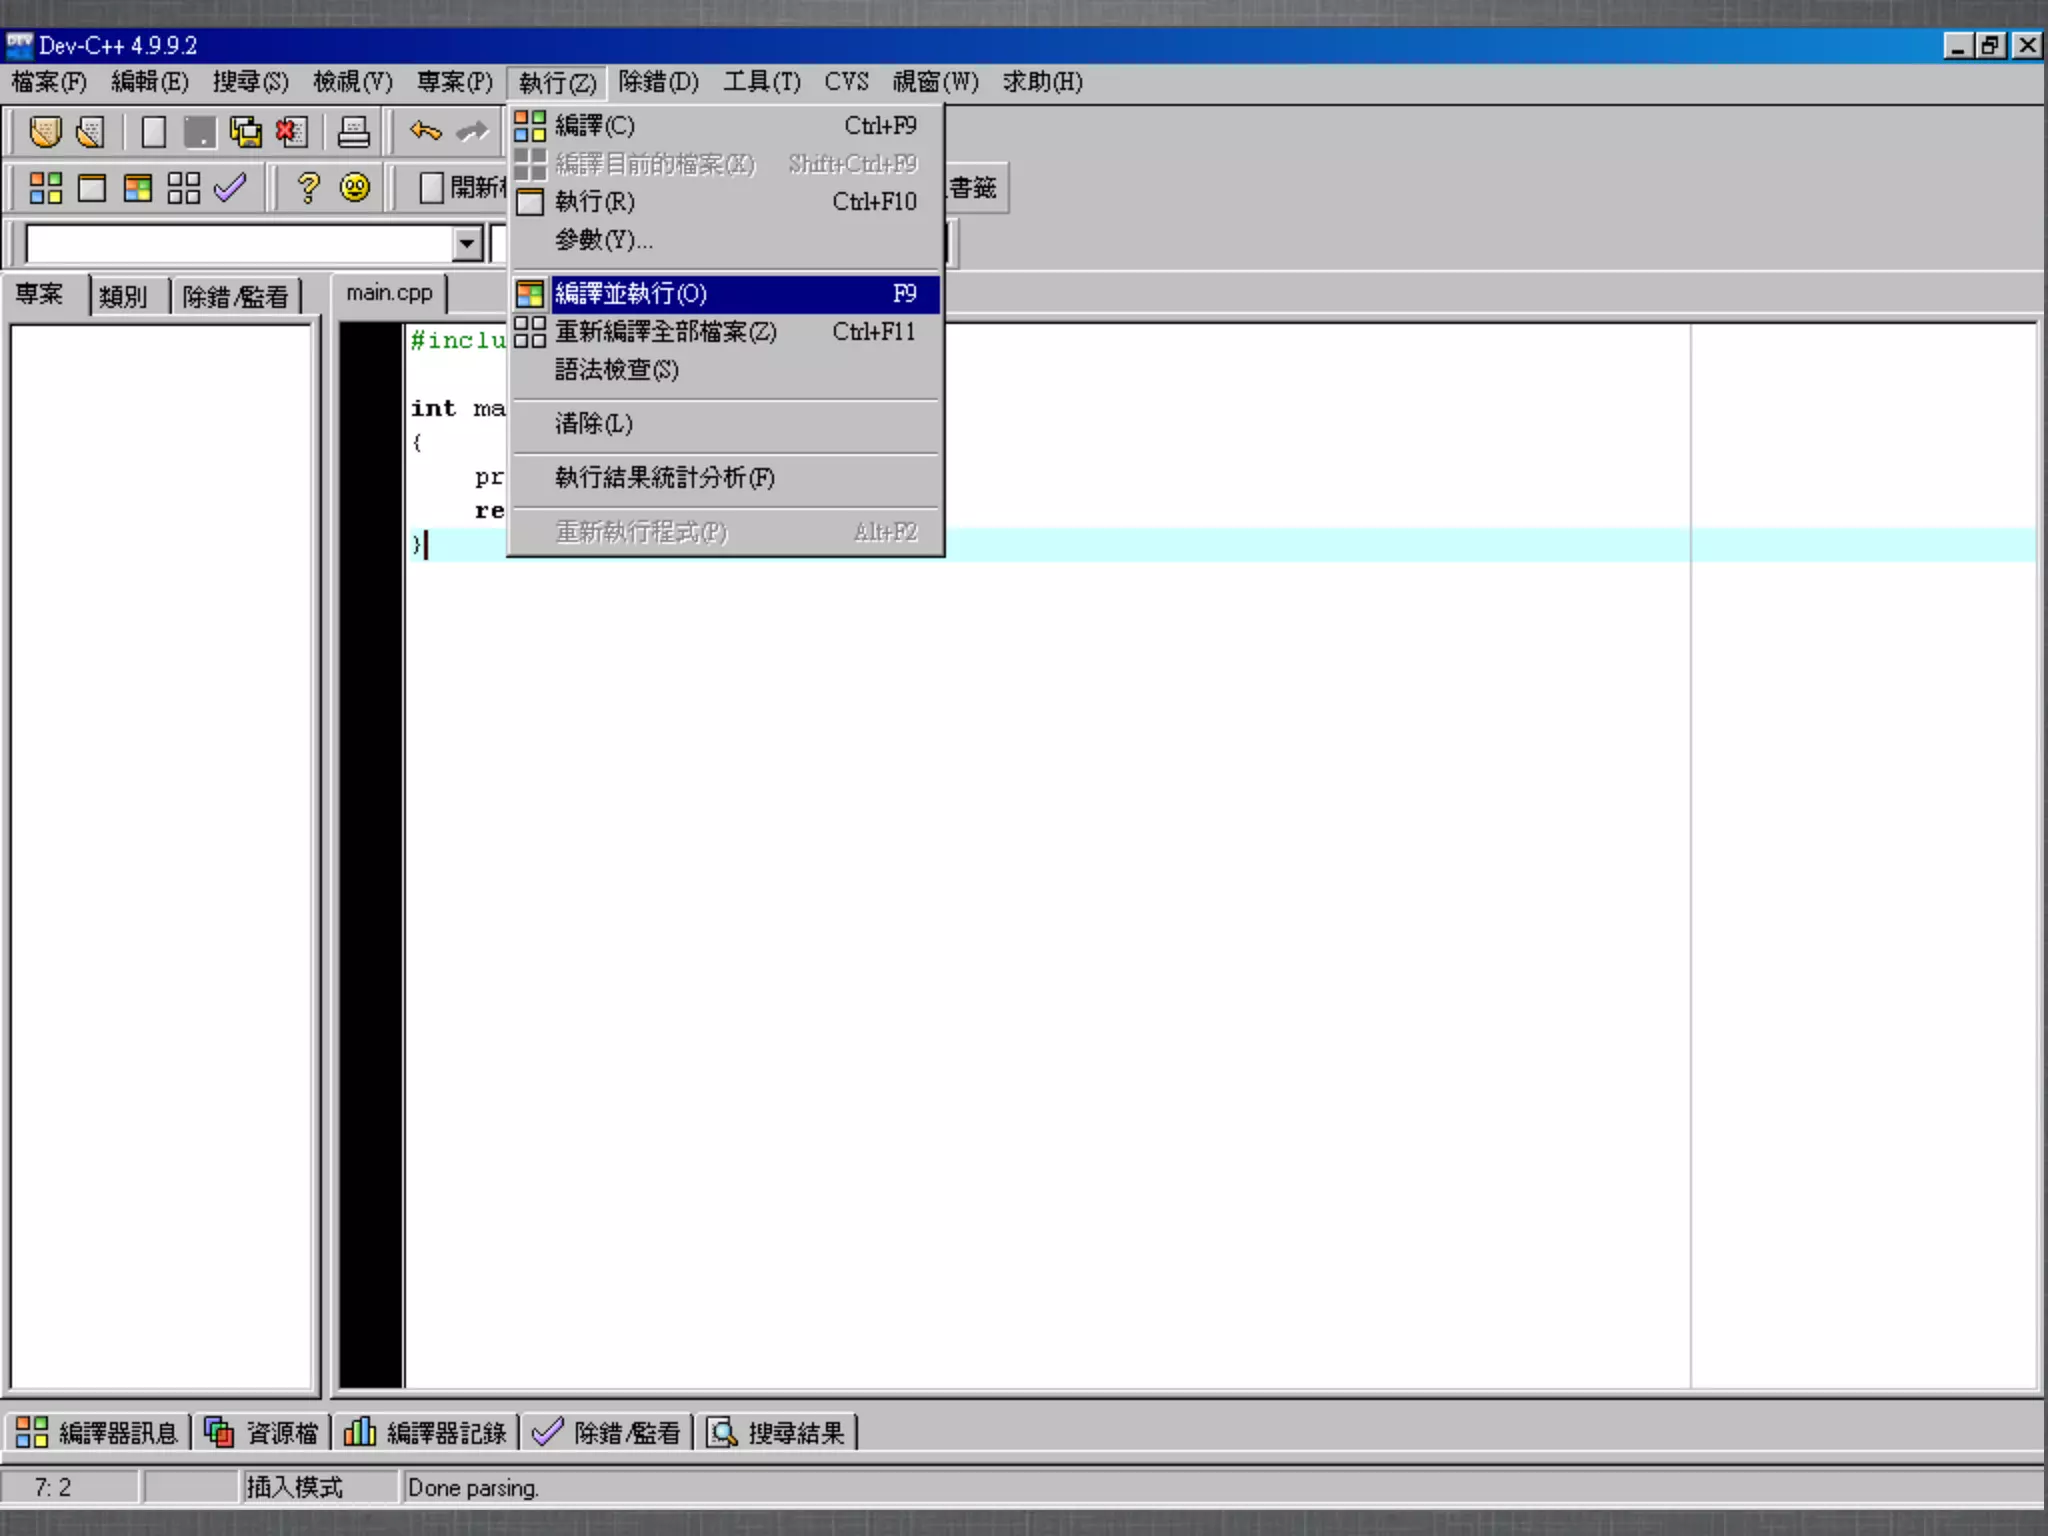Click the Rebuild All toolbar icon

(184, 188)
